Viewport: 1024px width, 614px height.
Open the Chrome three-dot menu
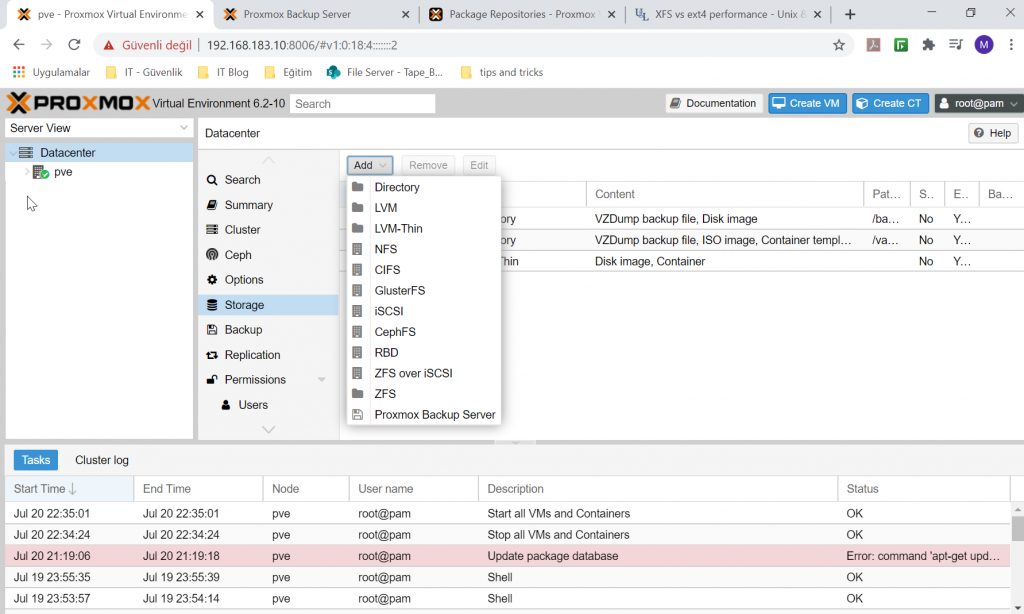coord(1011,44)
